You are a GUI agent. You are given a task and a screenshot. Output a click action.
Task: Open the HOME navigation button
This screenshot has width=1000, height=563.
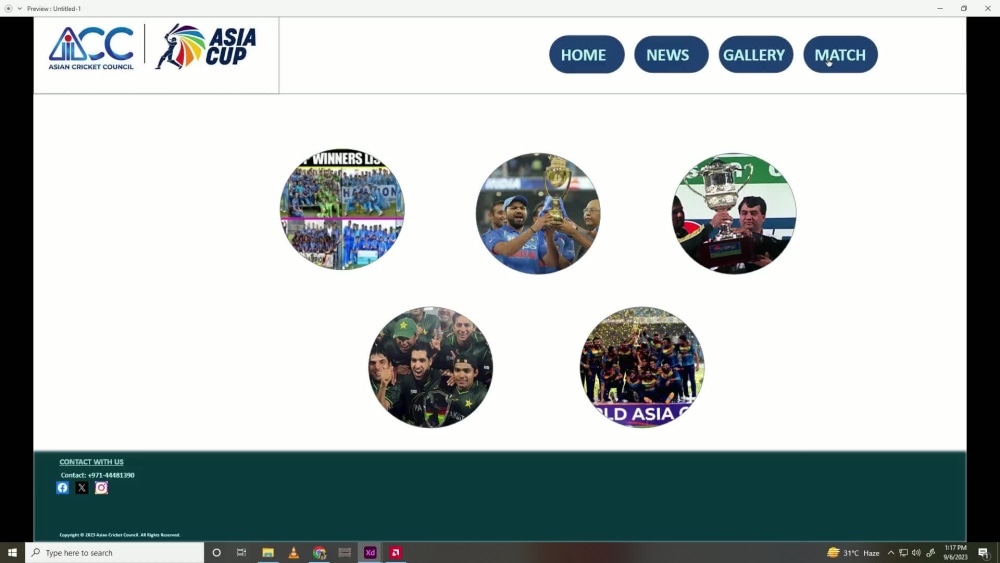coord(586,54)
